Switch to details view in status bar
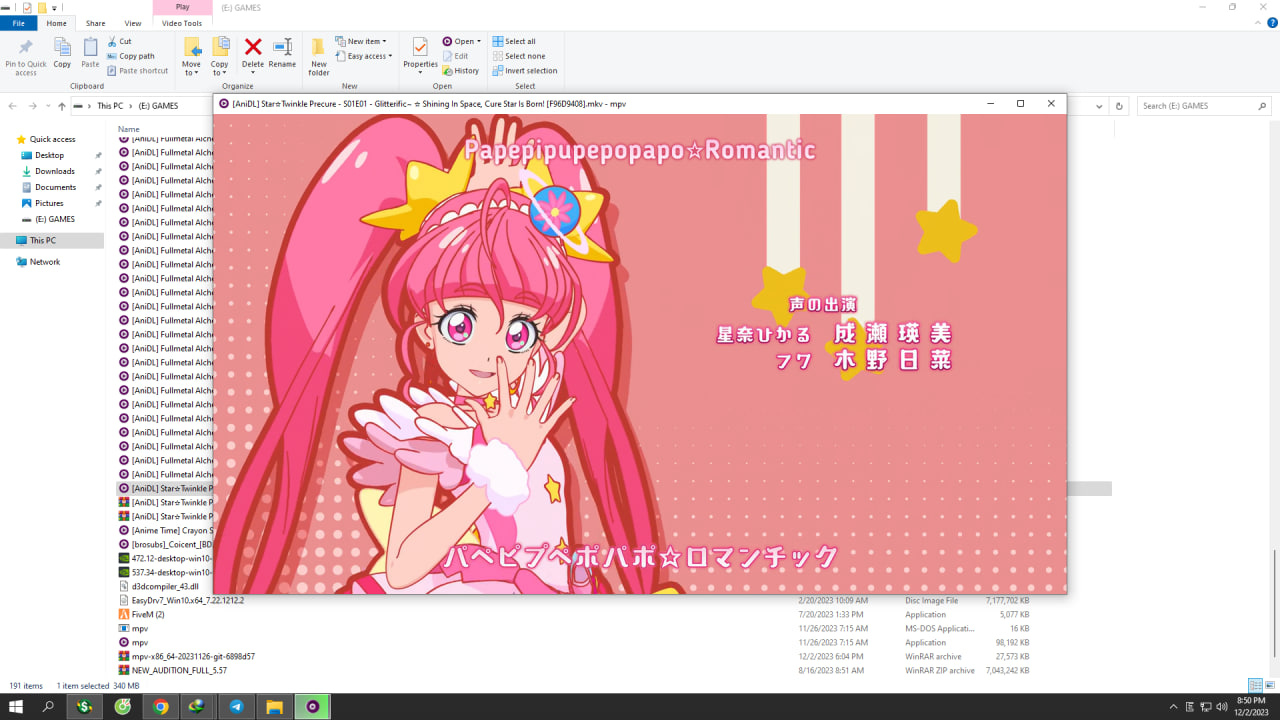 coord(1254,686)
